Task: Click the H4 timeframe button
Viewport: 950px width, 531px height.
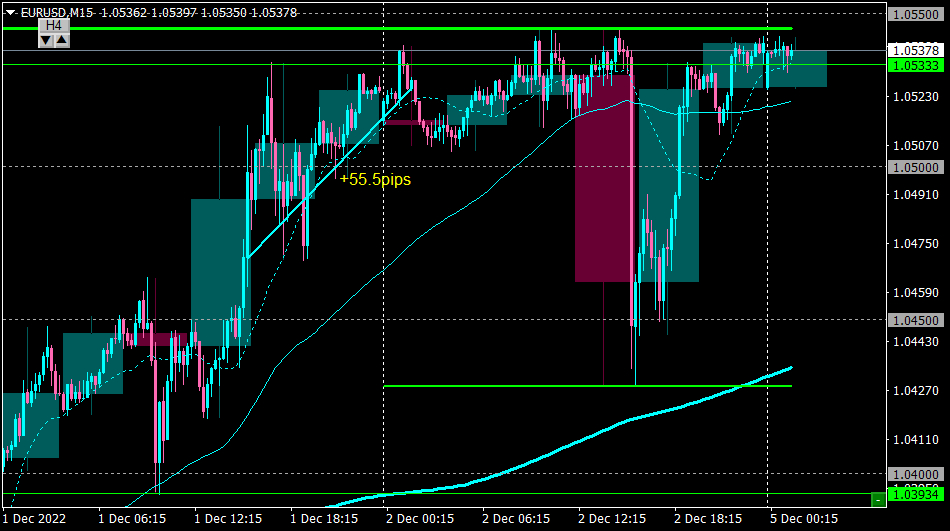Action: pos(54,25)
